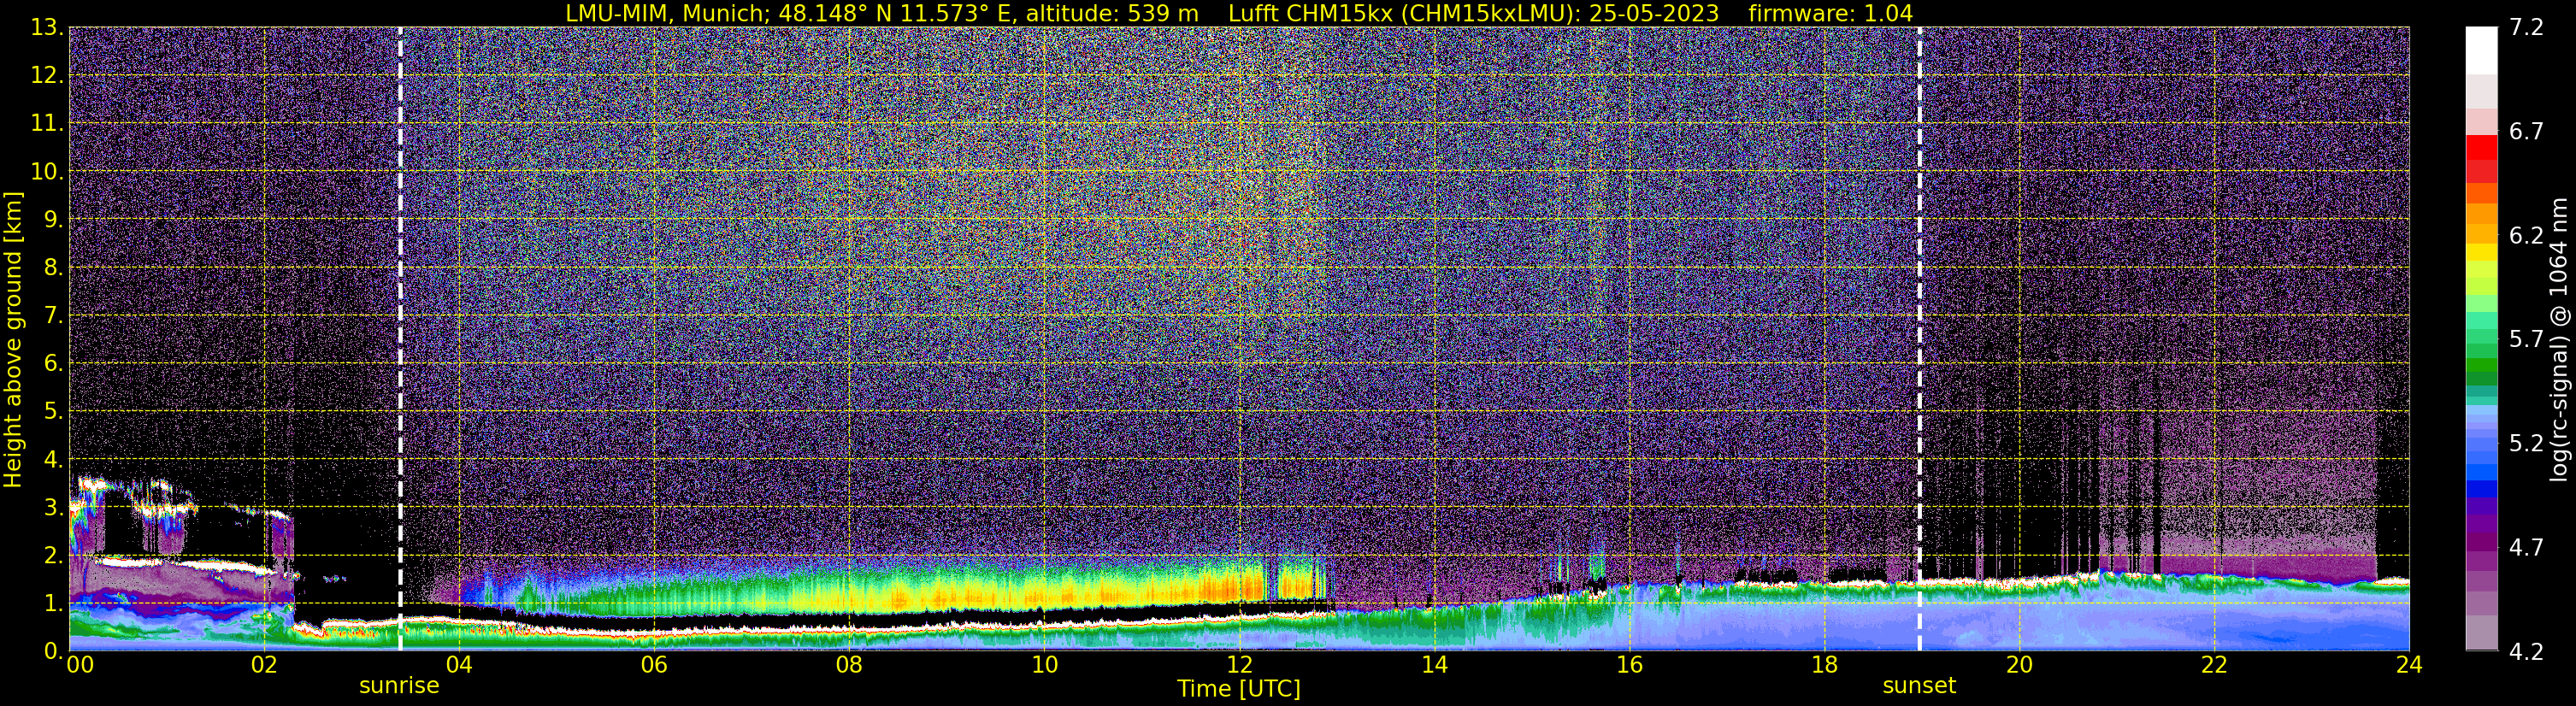Click the colorbar label 'log(rc-signal) @ 1064 nm'
The image size is (2576, 706).
[2559, 340]
